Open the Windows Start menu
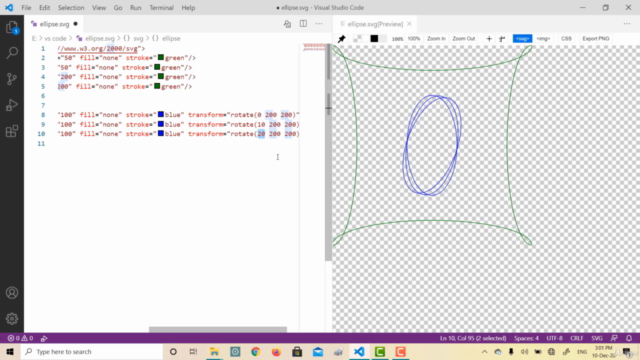The image size is (640, 360). pos(10,351)
